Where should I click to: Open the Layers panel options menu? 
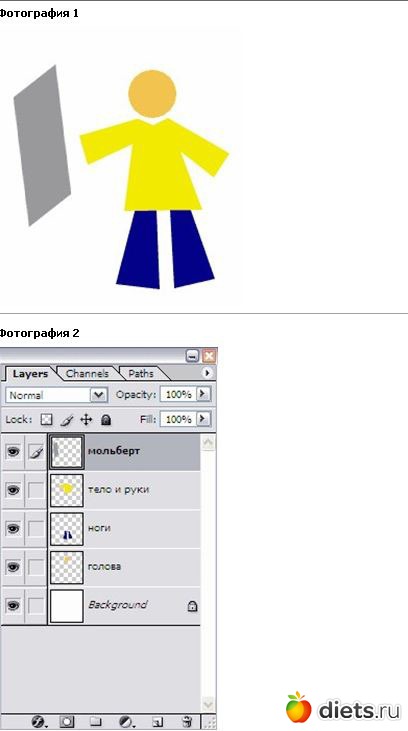207,373
